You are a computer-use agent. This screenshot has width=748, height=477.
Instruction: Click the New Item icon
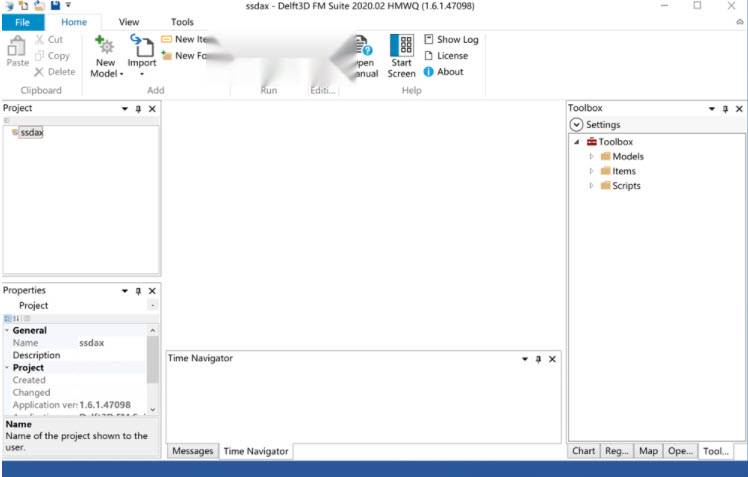click(x=166, y=39)
